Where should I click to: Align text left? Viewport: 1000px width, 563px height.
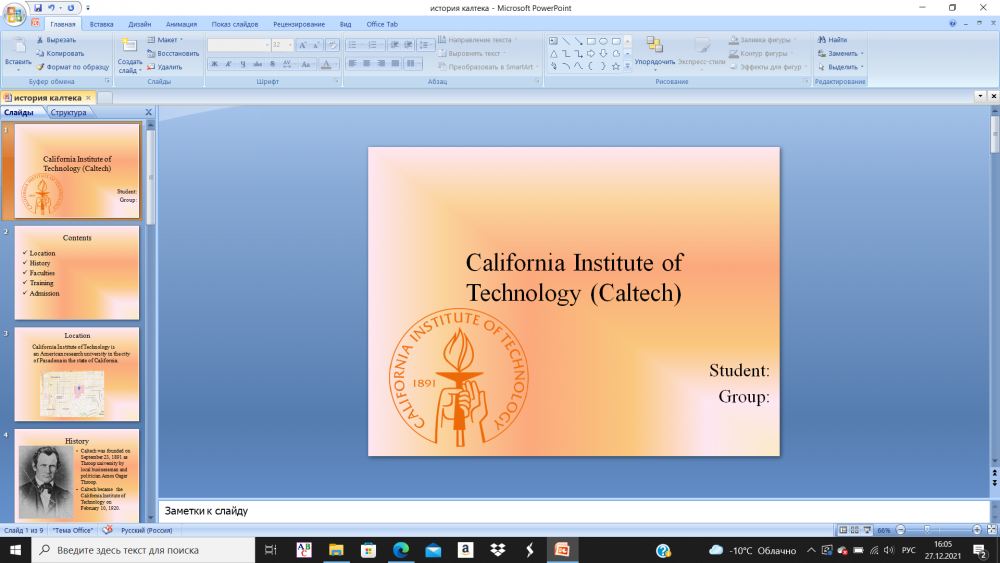coord(352,63)
